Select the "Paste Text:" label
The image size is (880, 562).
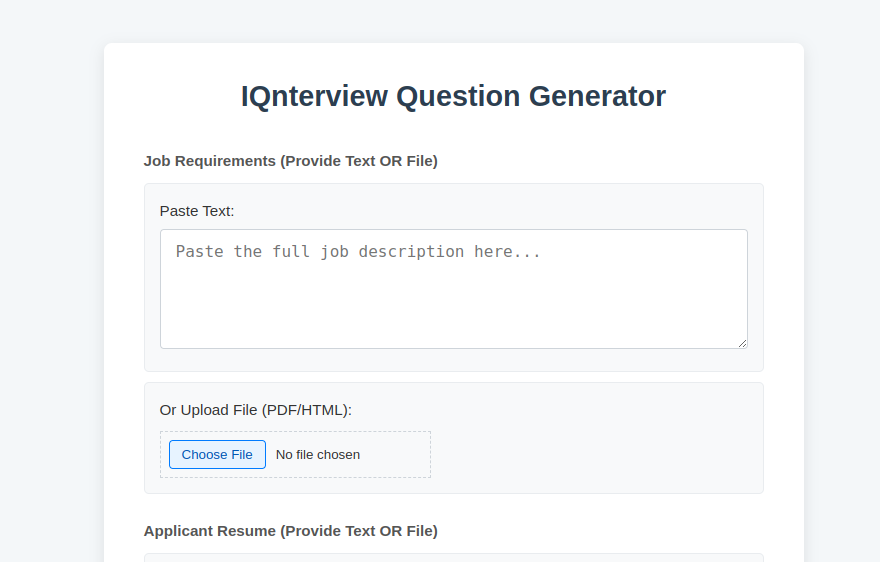point(197,211)
